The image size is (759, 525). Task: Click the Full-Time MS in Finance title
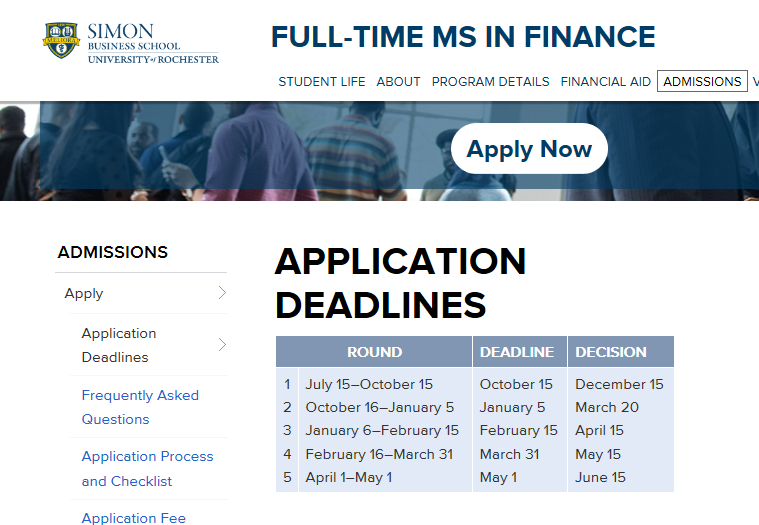[x=463, y=37]
